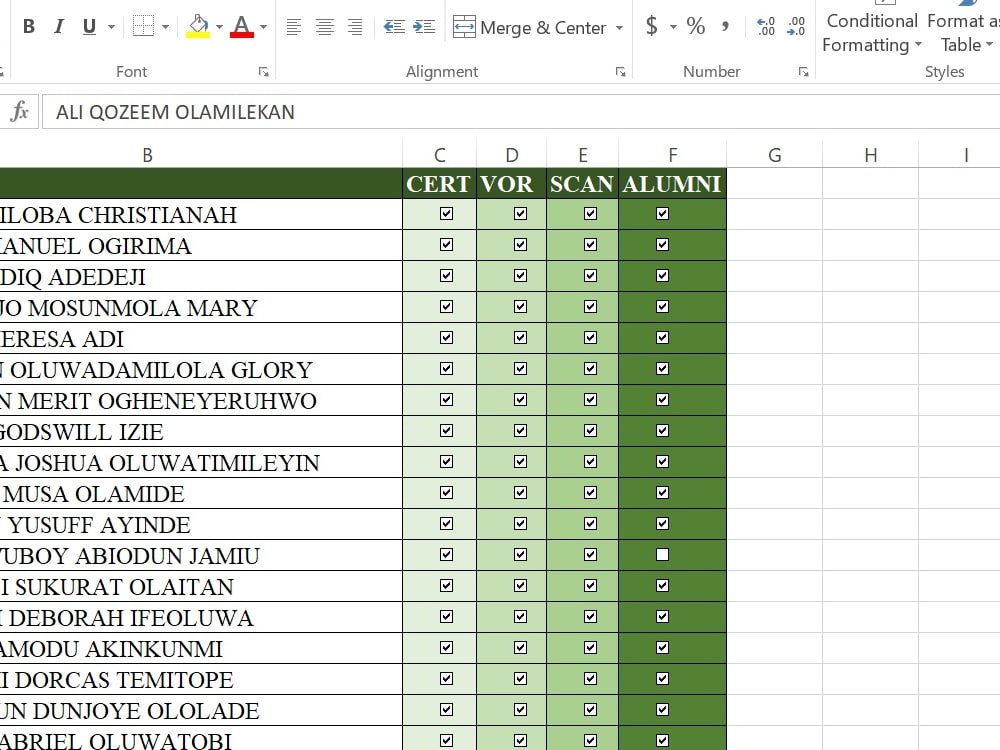Select the VOR header cell
This screenshot has width=1000, height=750.
pos(511,184)
